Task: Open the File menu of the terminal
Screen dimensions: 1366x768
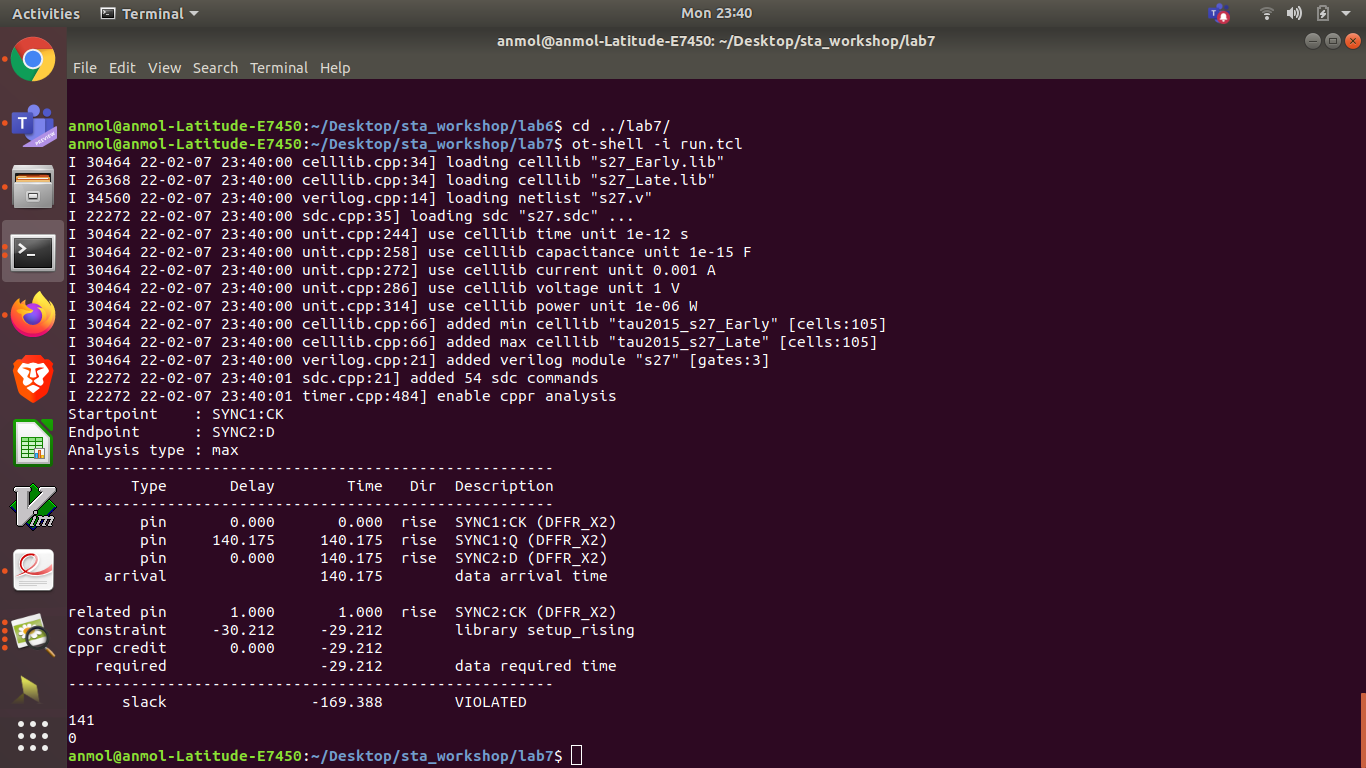Action: tap(84, 68)
